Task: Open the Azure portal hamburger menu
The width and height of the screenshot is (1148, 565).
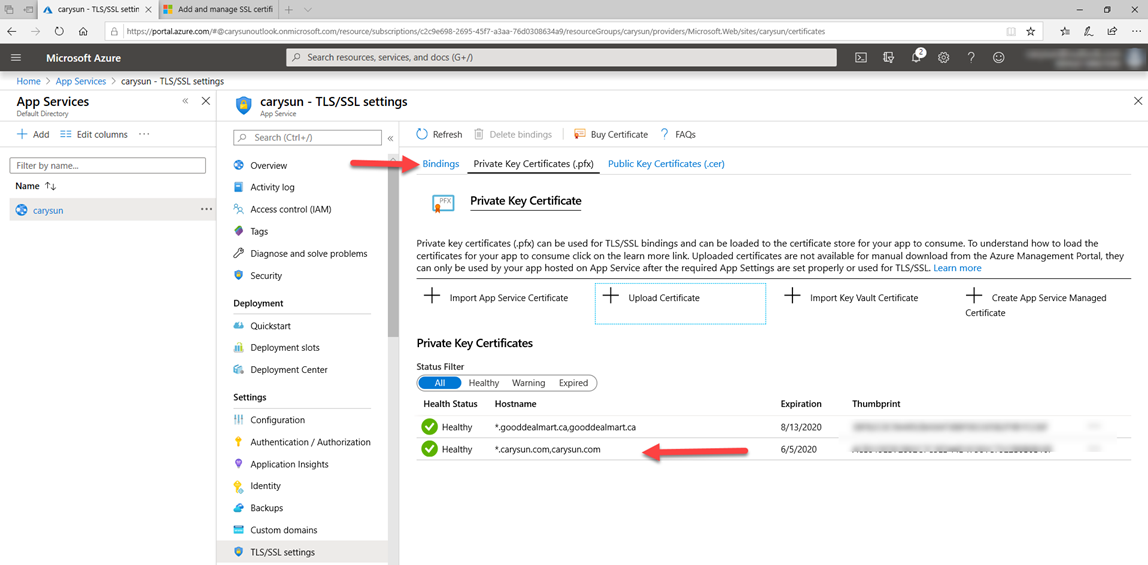Action: pyautogui.click(x=16, y=58)
